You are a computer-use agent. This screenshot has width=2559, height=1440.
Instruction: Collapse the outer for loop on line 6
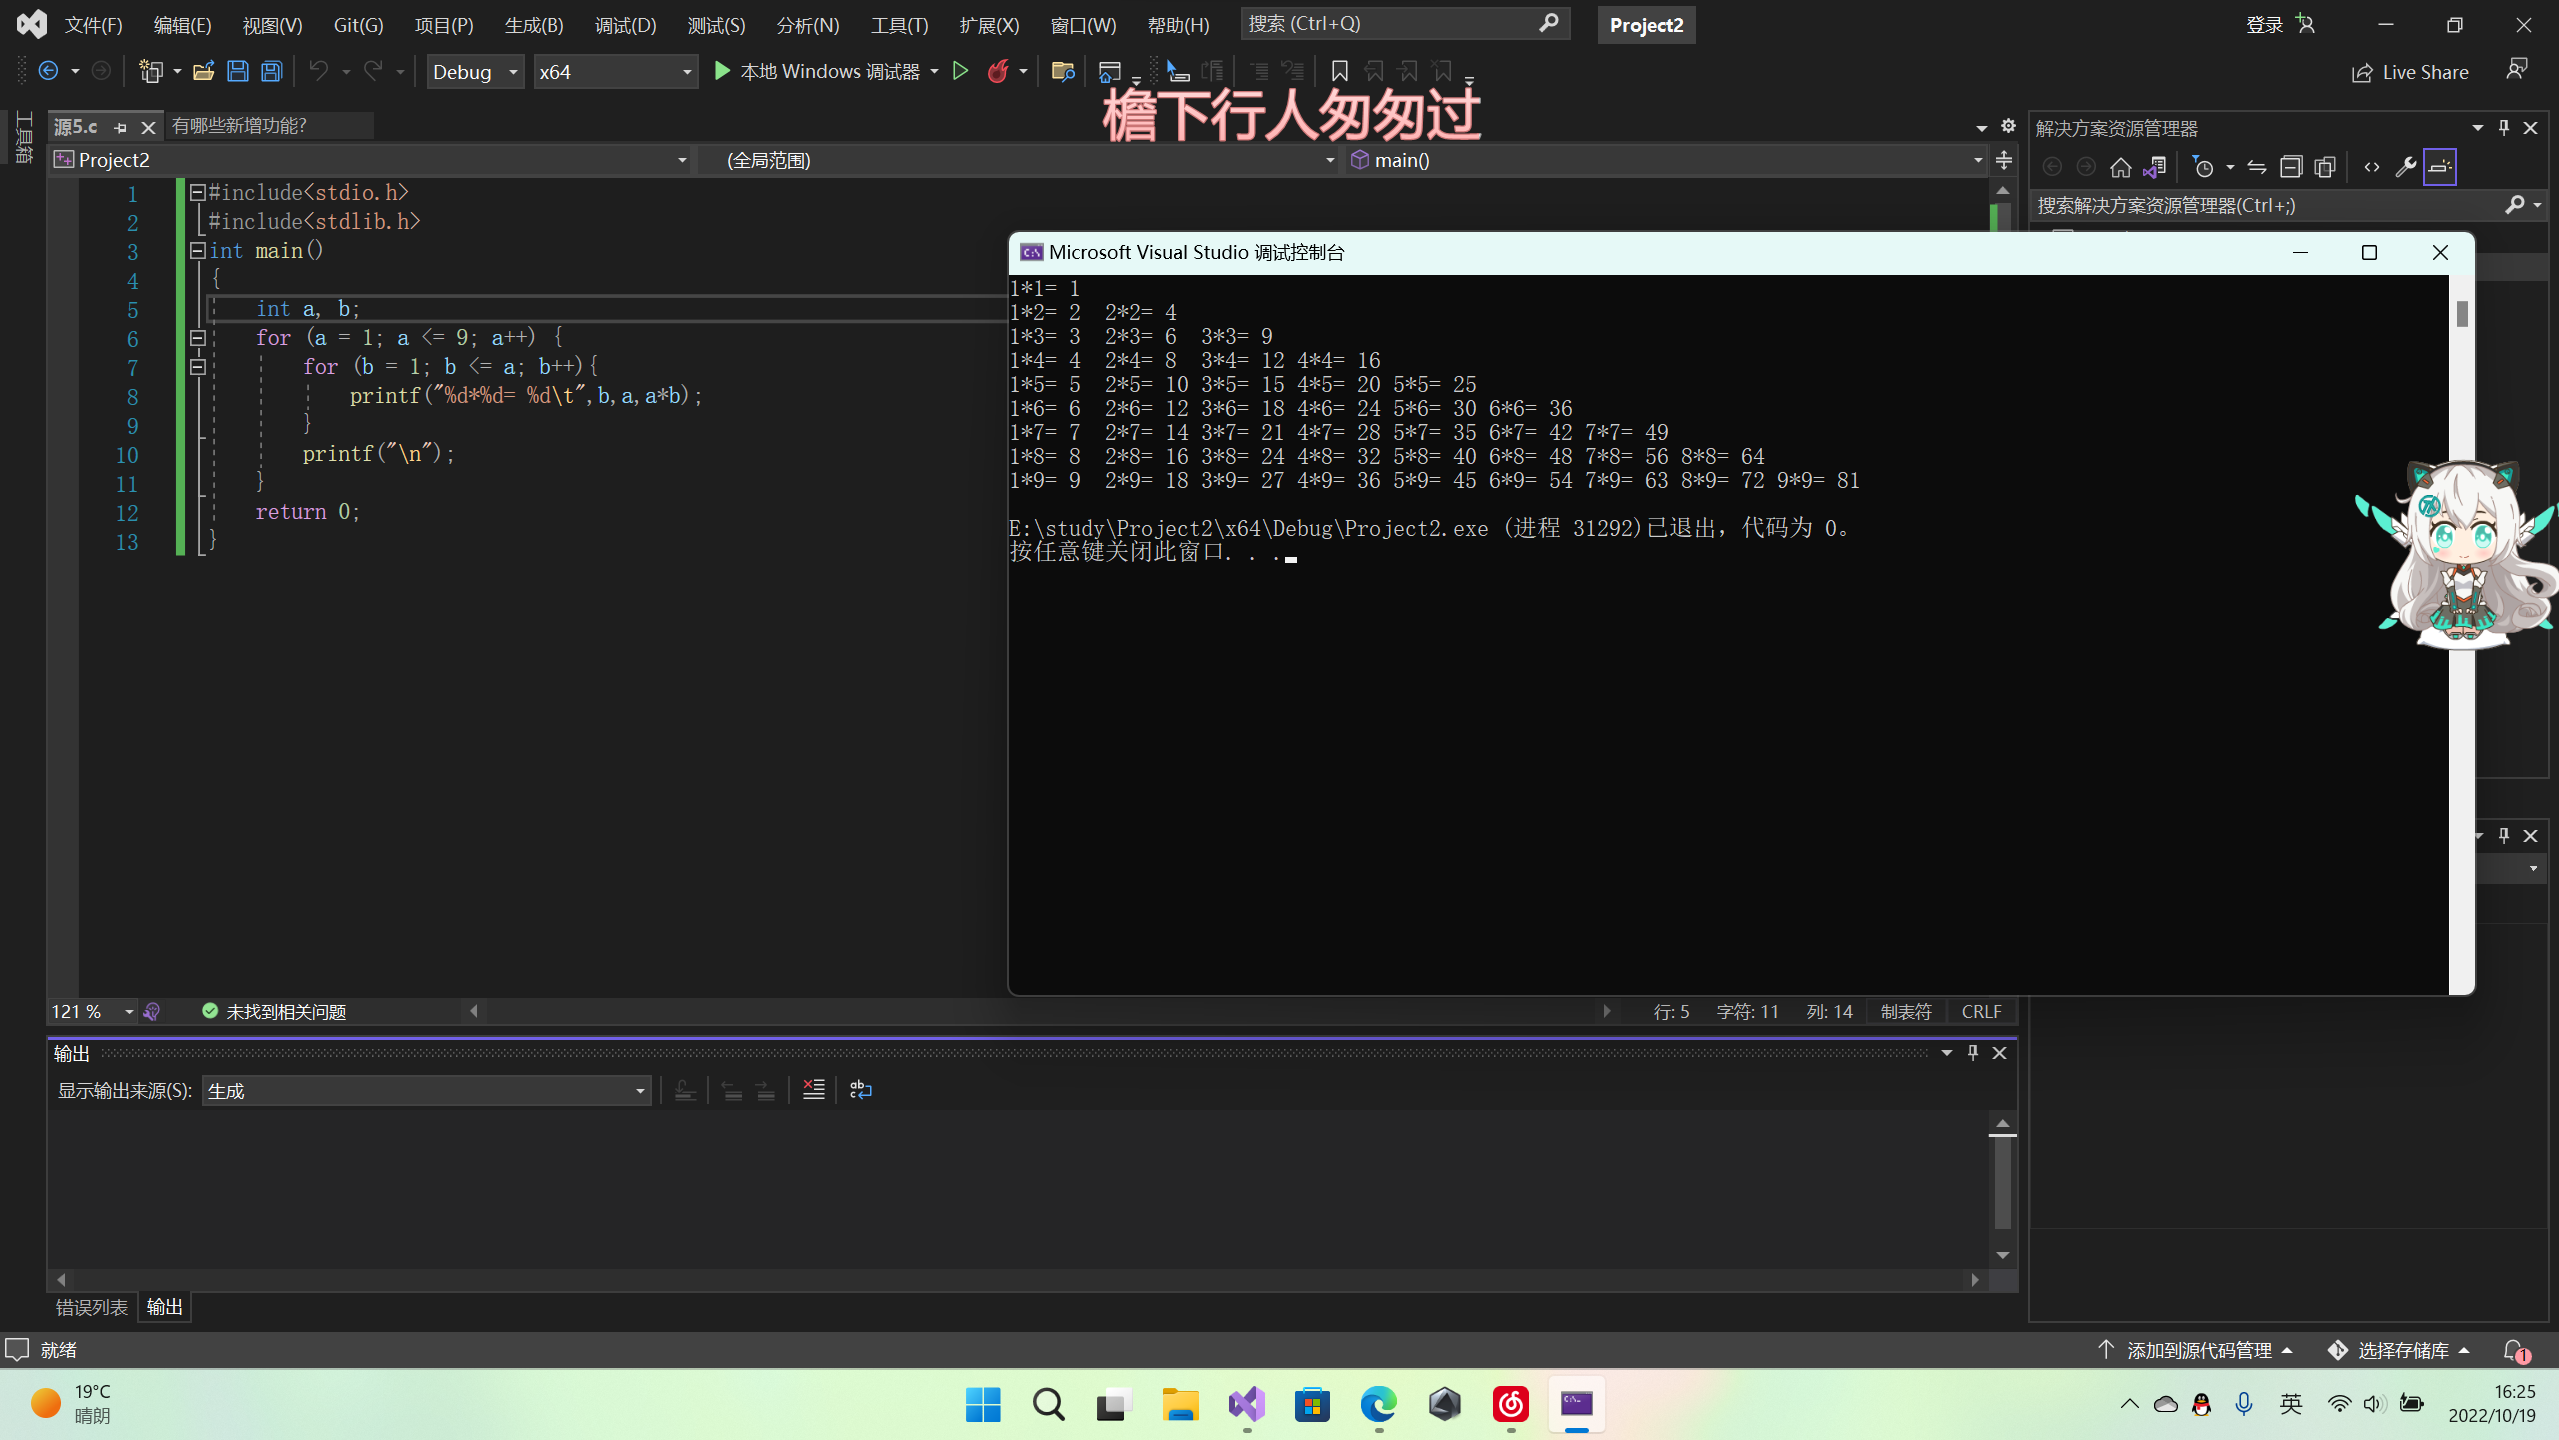pyautogui.click(x=198, y=338)
